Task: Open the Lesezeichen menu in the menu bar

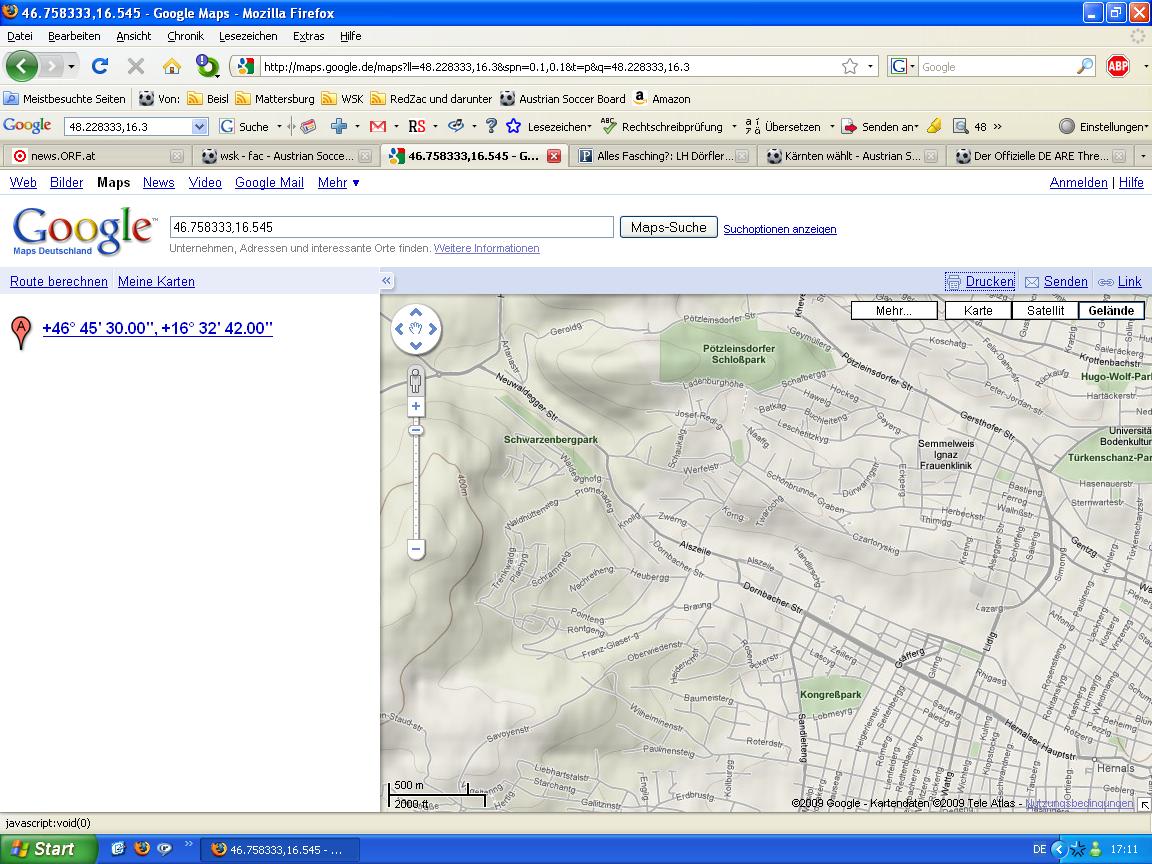Action: tap(248, 36)
